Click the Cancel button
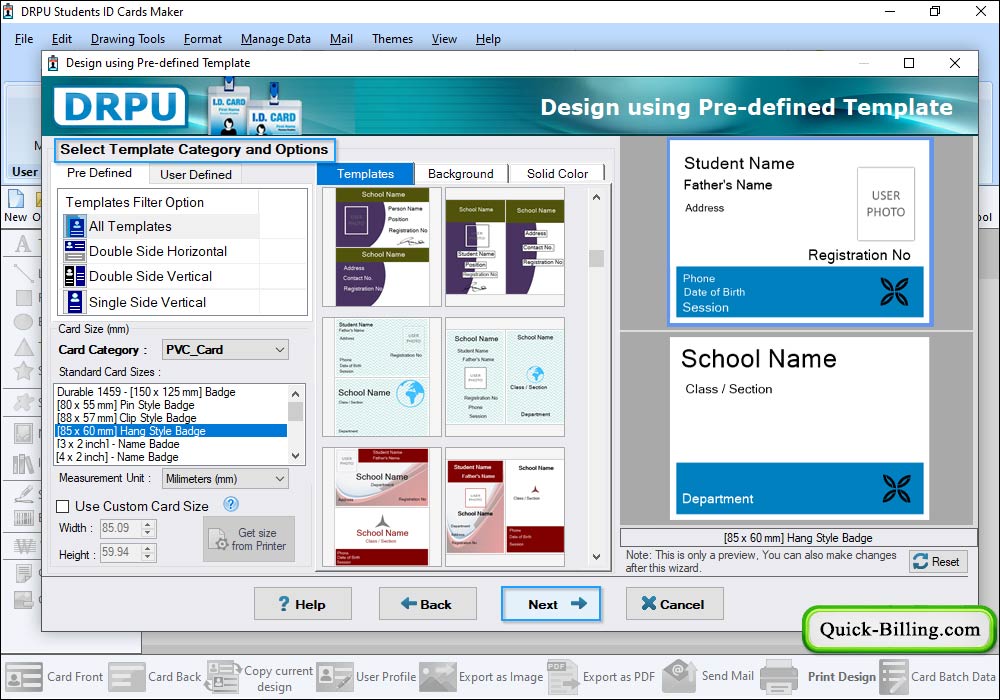The image size is (1000, 700). (x=674, y=604)
